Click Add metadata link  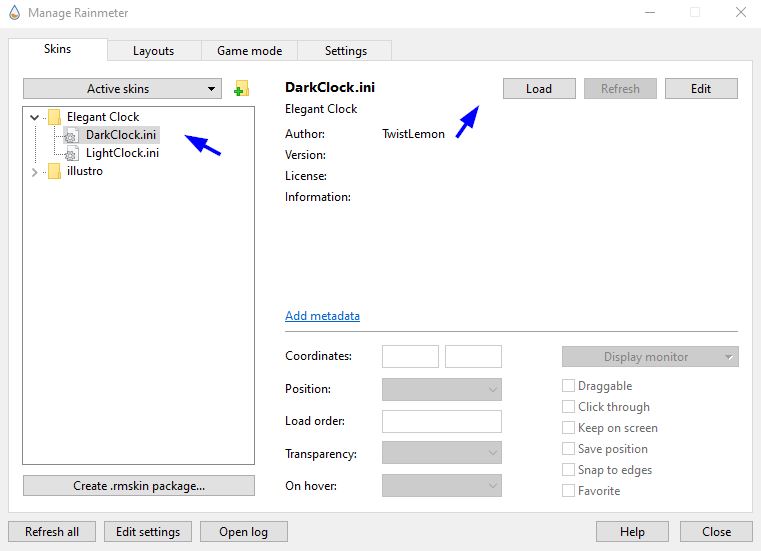(322, 316)
